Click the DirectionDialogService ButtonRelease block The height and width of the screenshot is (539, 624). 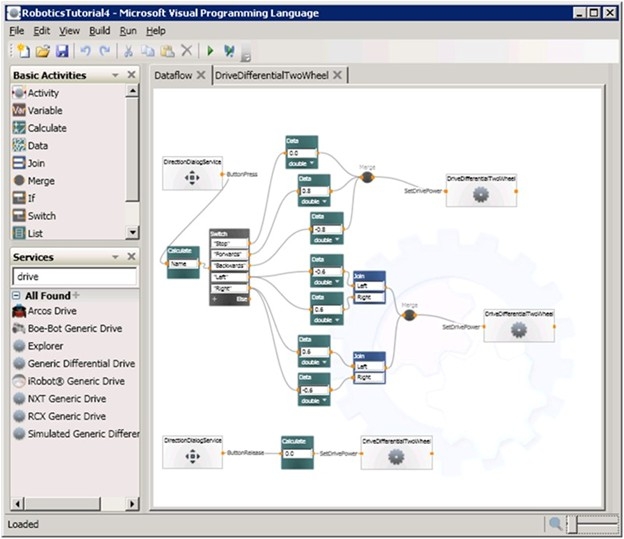coord(192,452)
